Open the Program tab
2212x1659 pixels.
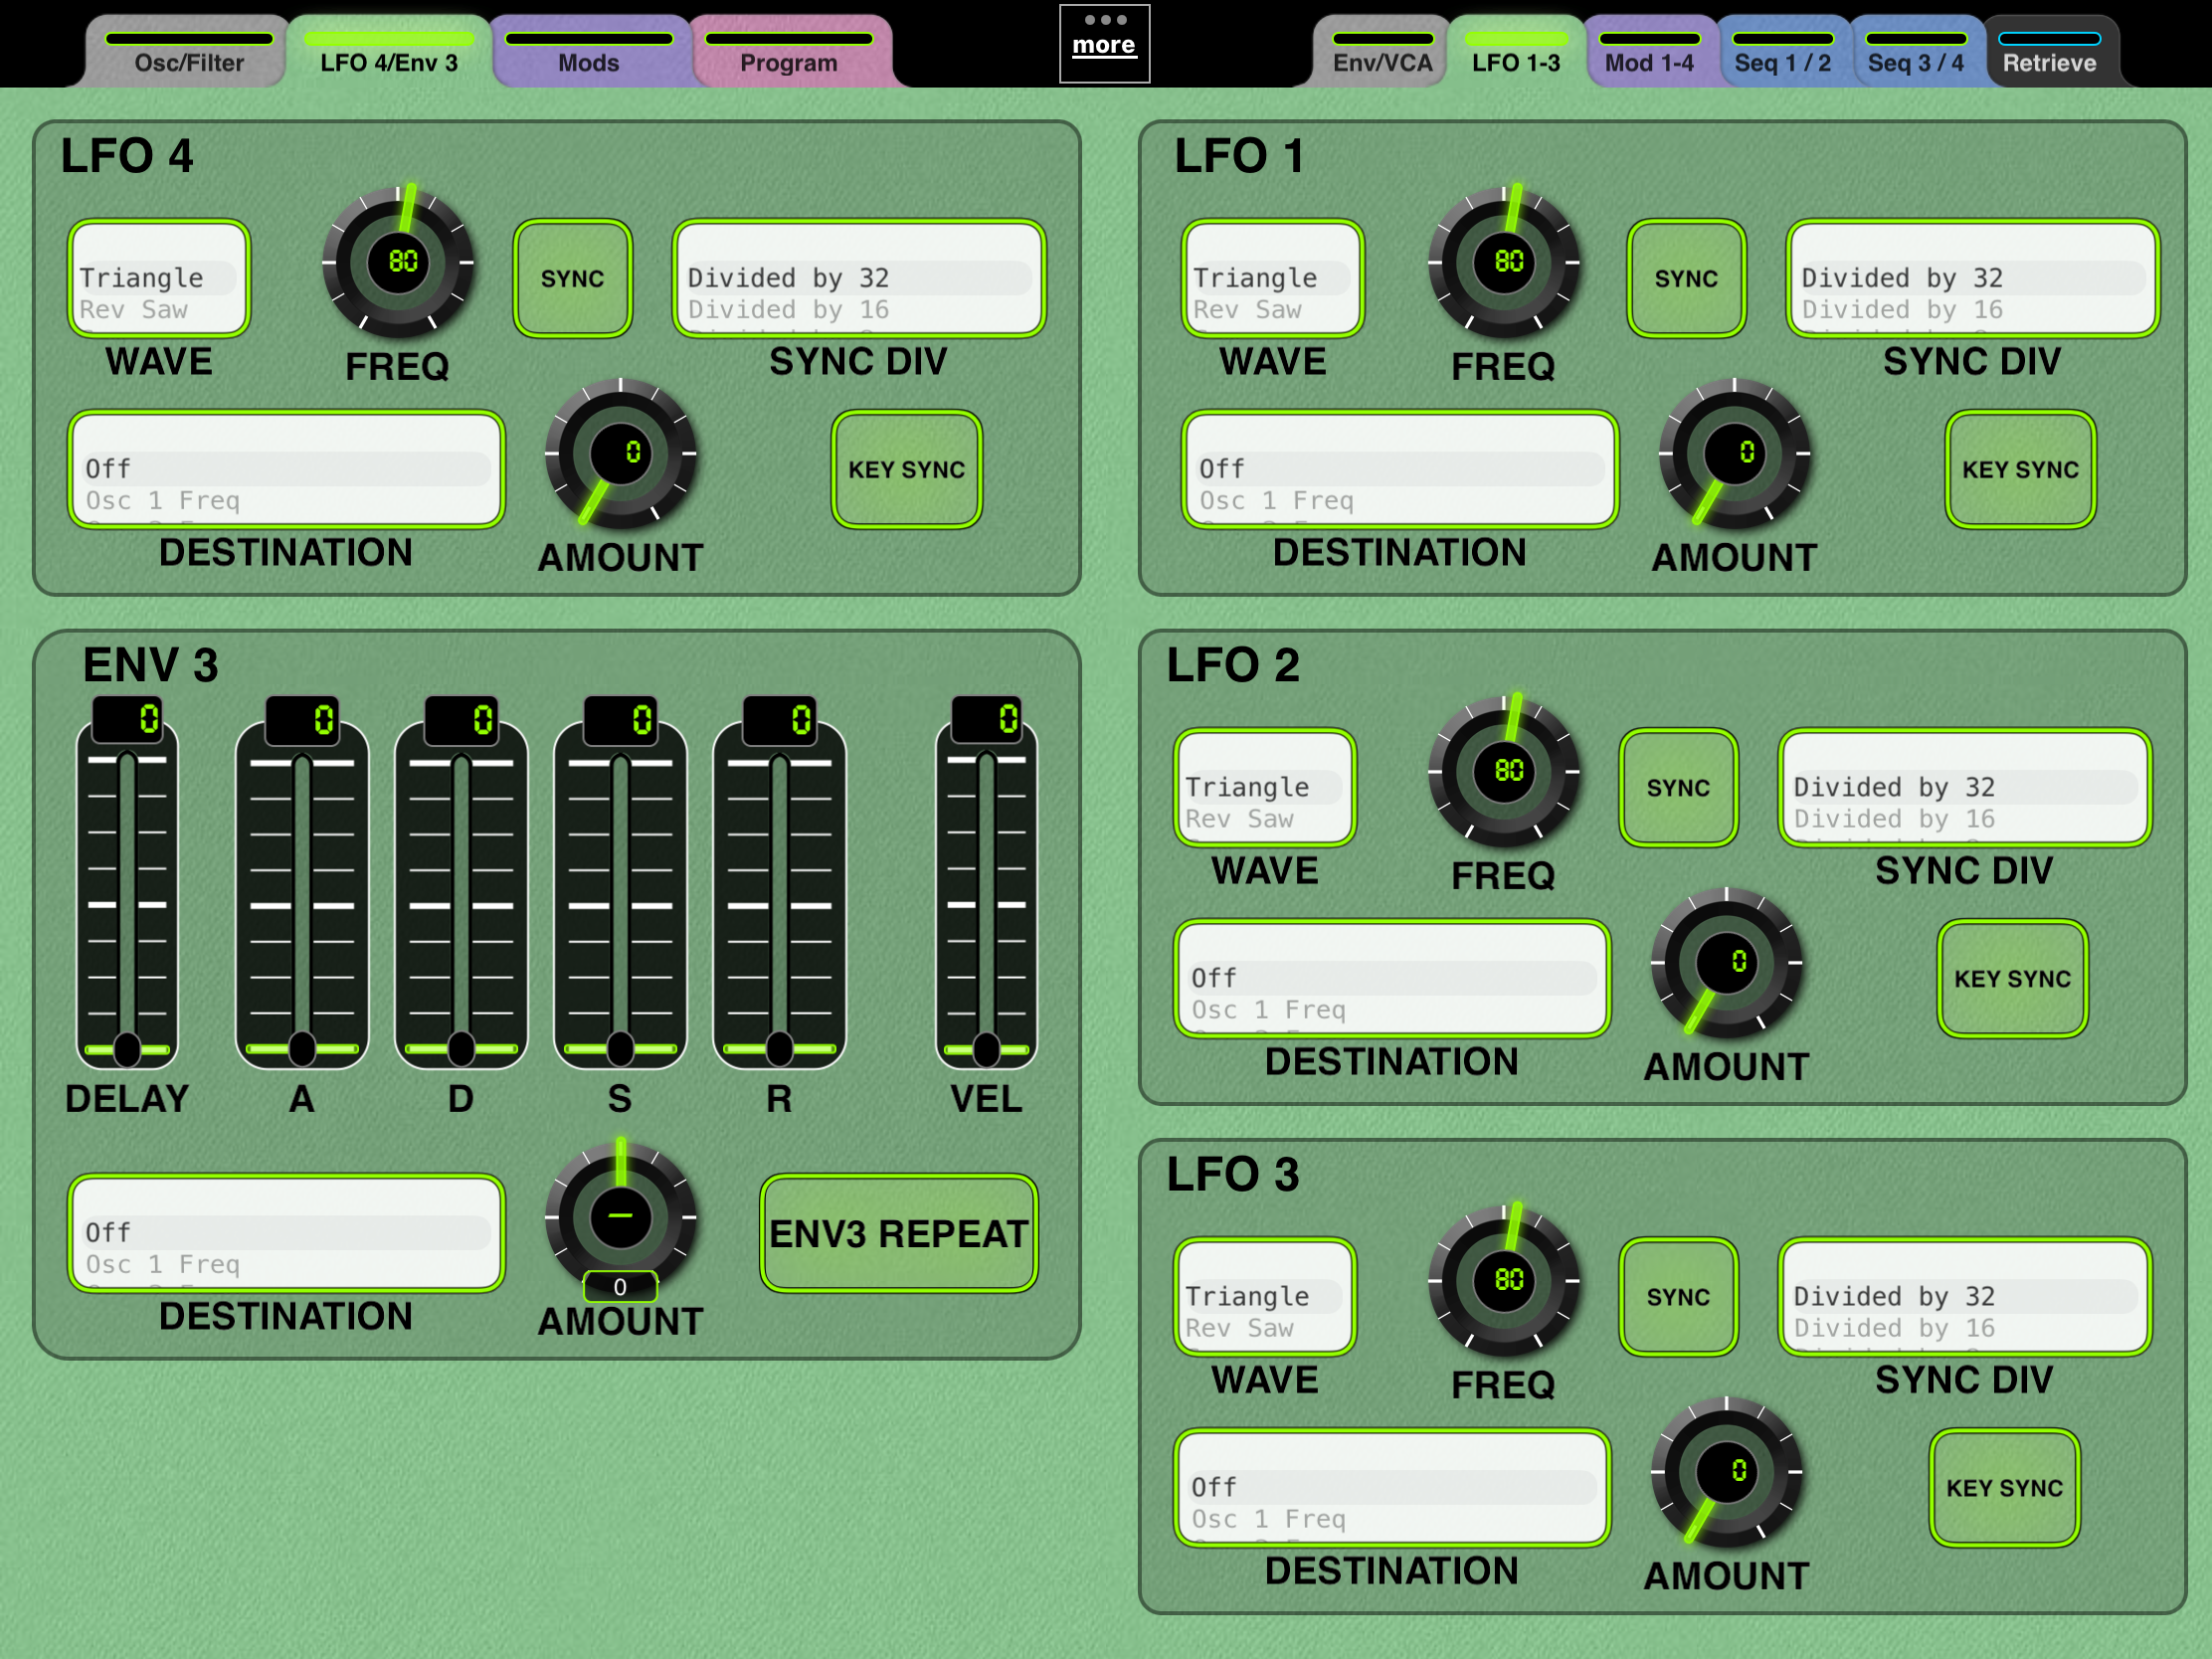[788, 52]
